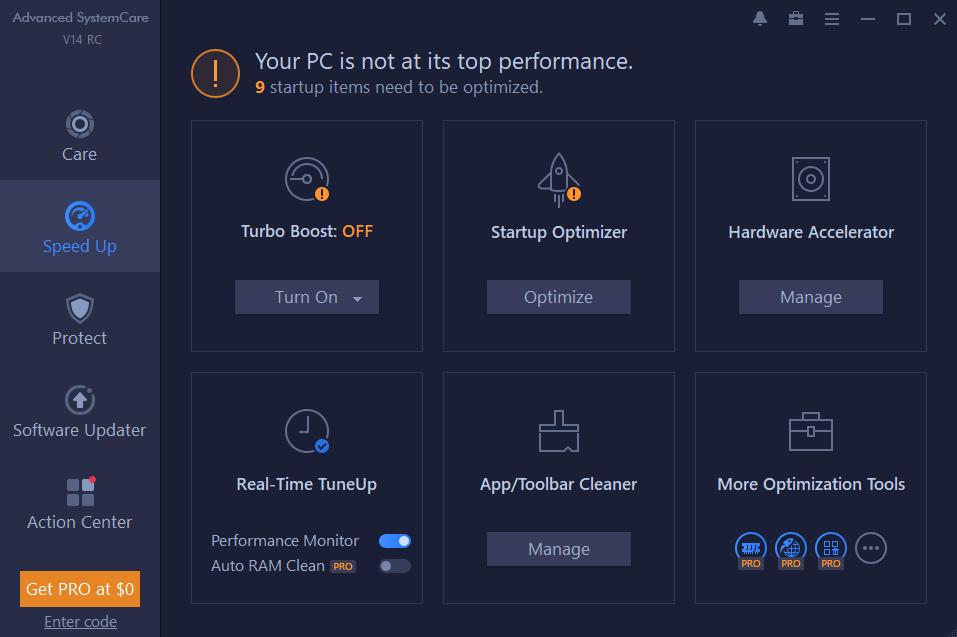Click the Hardware Accelerator drive icon
This screenshot has width=957, height=637.
(811, 179)
